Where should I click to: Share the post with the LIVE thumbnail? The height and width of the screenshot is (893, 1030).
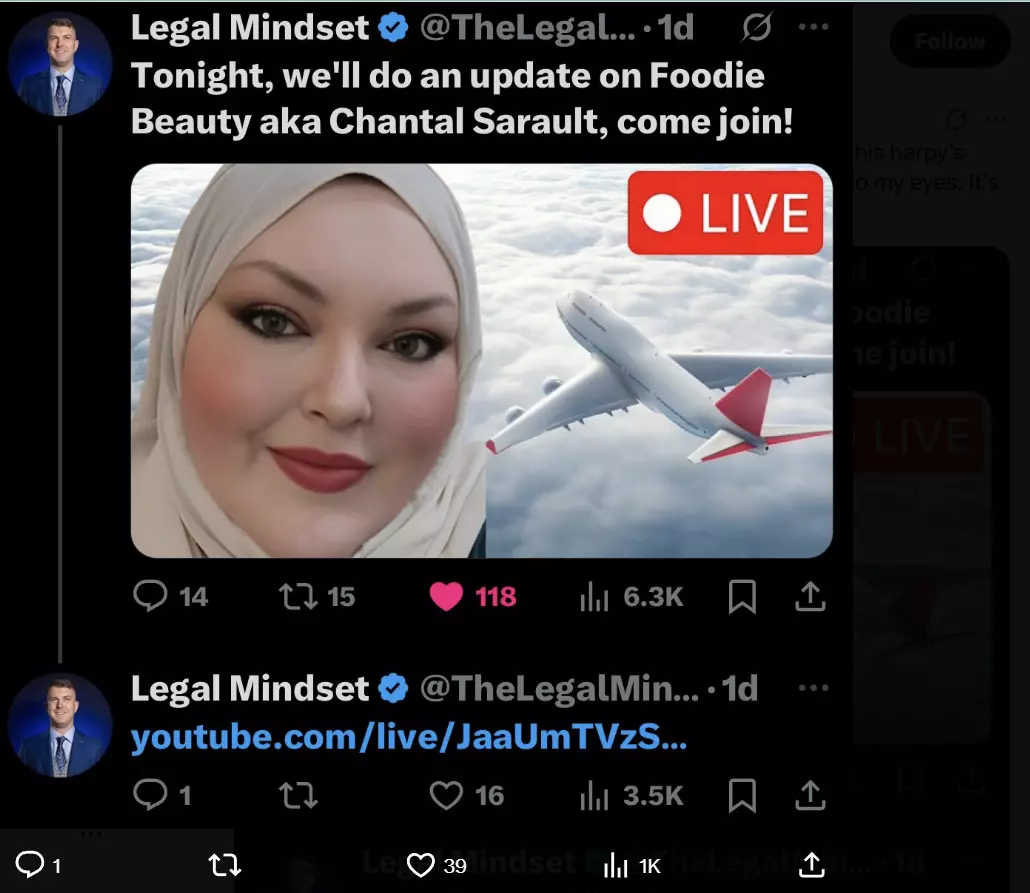click(x=810, y=596)
